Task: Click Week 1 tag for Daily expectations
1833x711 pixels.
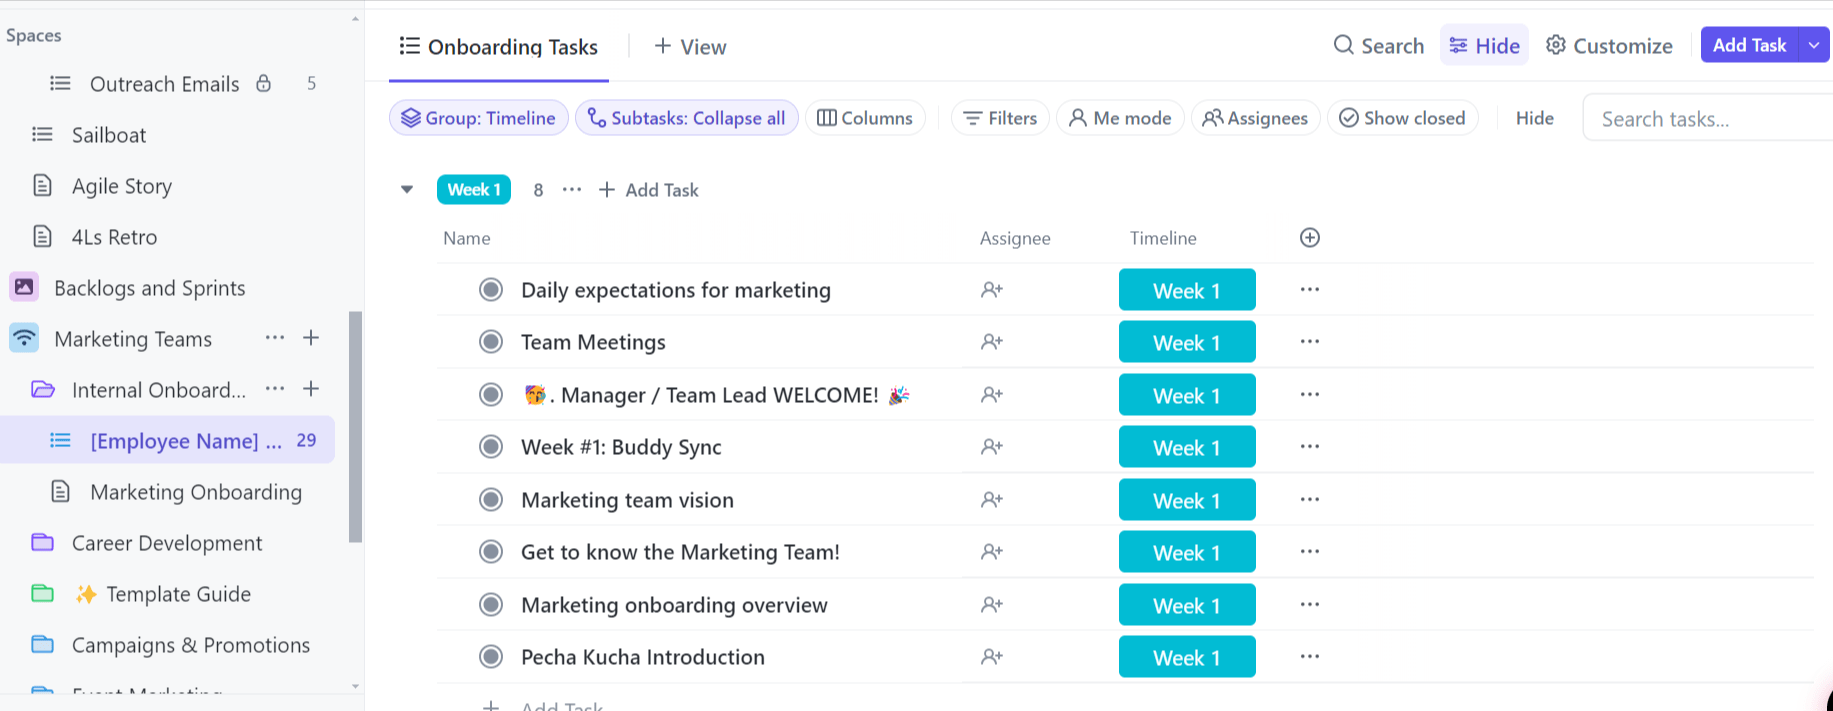Action: (x=1187, y=290)
